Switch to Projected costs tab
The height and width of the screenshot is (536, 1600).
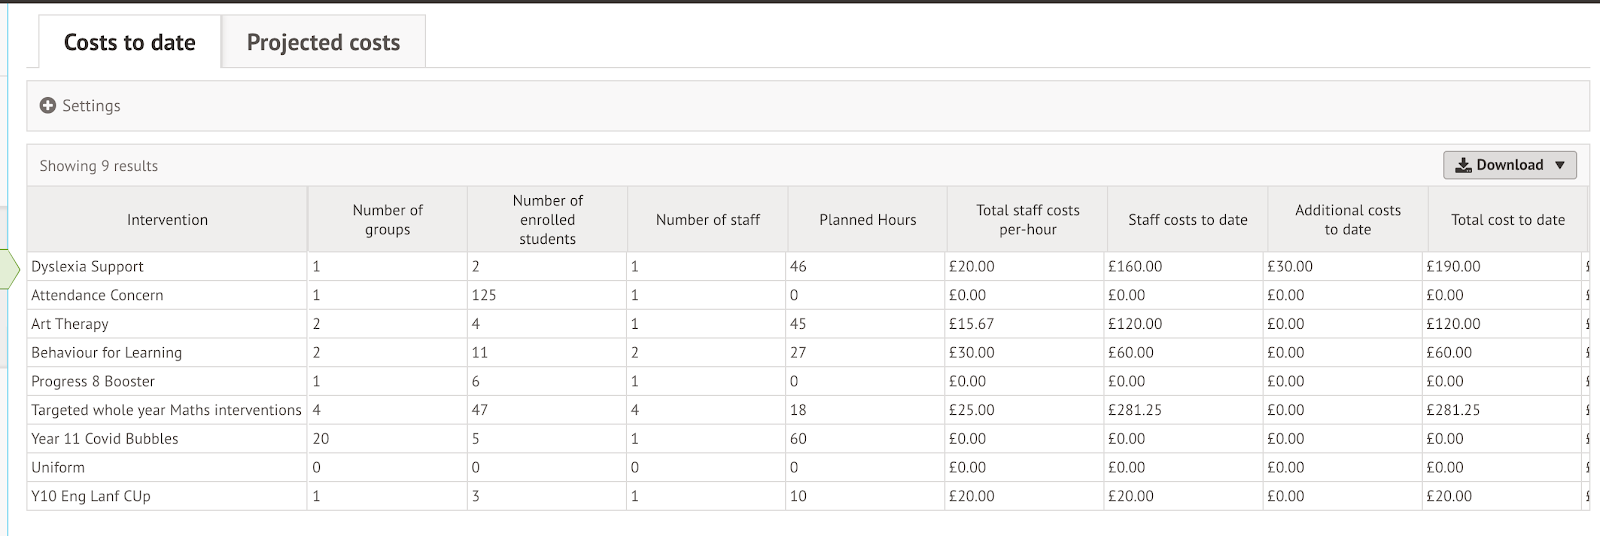pos(323,42)
